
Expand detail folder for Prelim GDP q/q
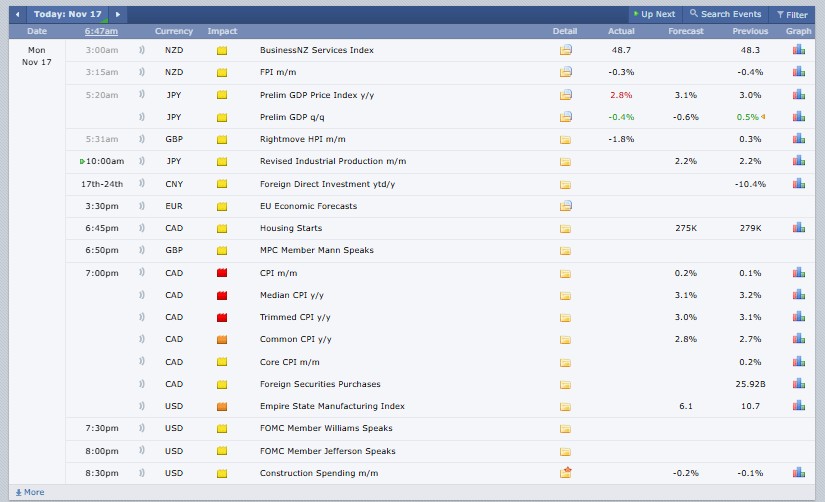pos(566,117)
